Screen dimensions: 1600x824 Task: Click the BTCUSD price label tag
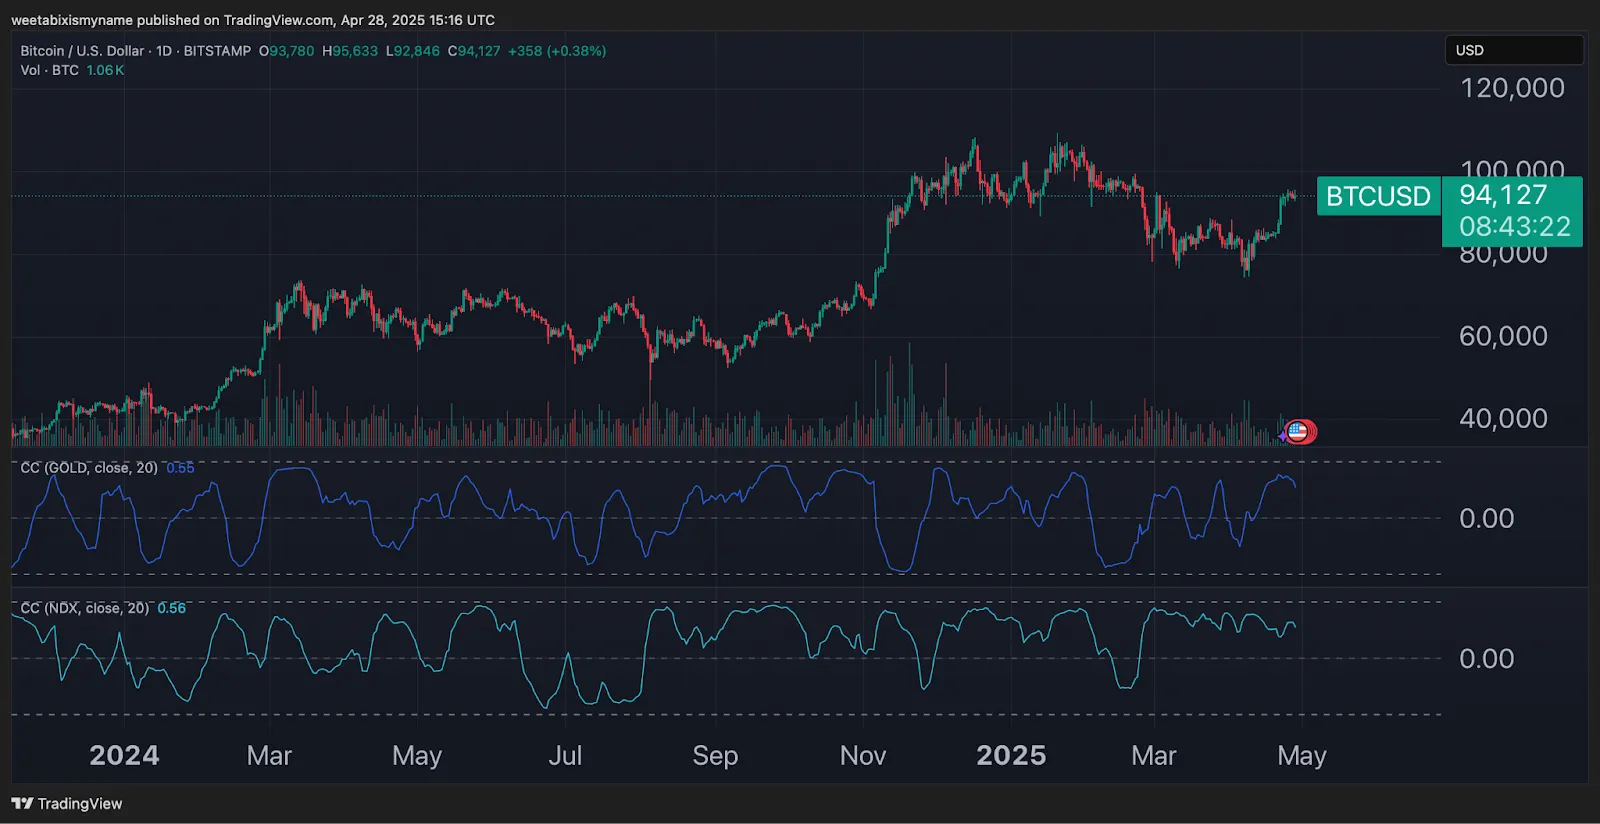pyautogui.click(x=1378, y=196)
